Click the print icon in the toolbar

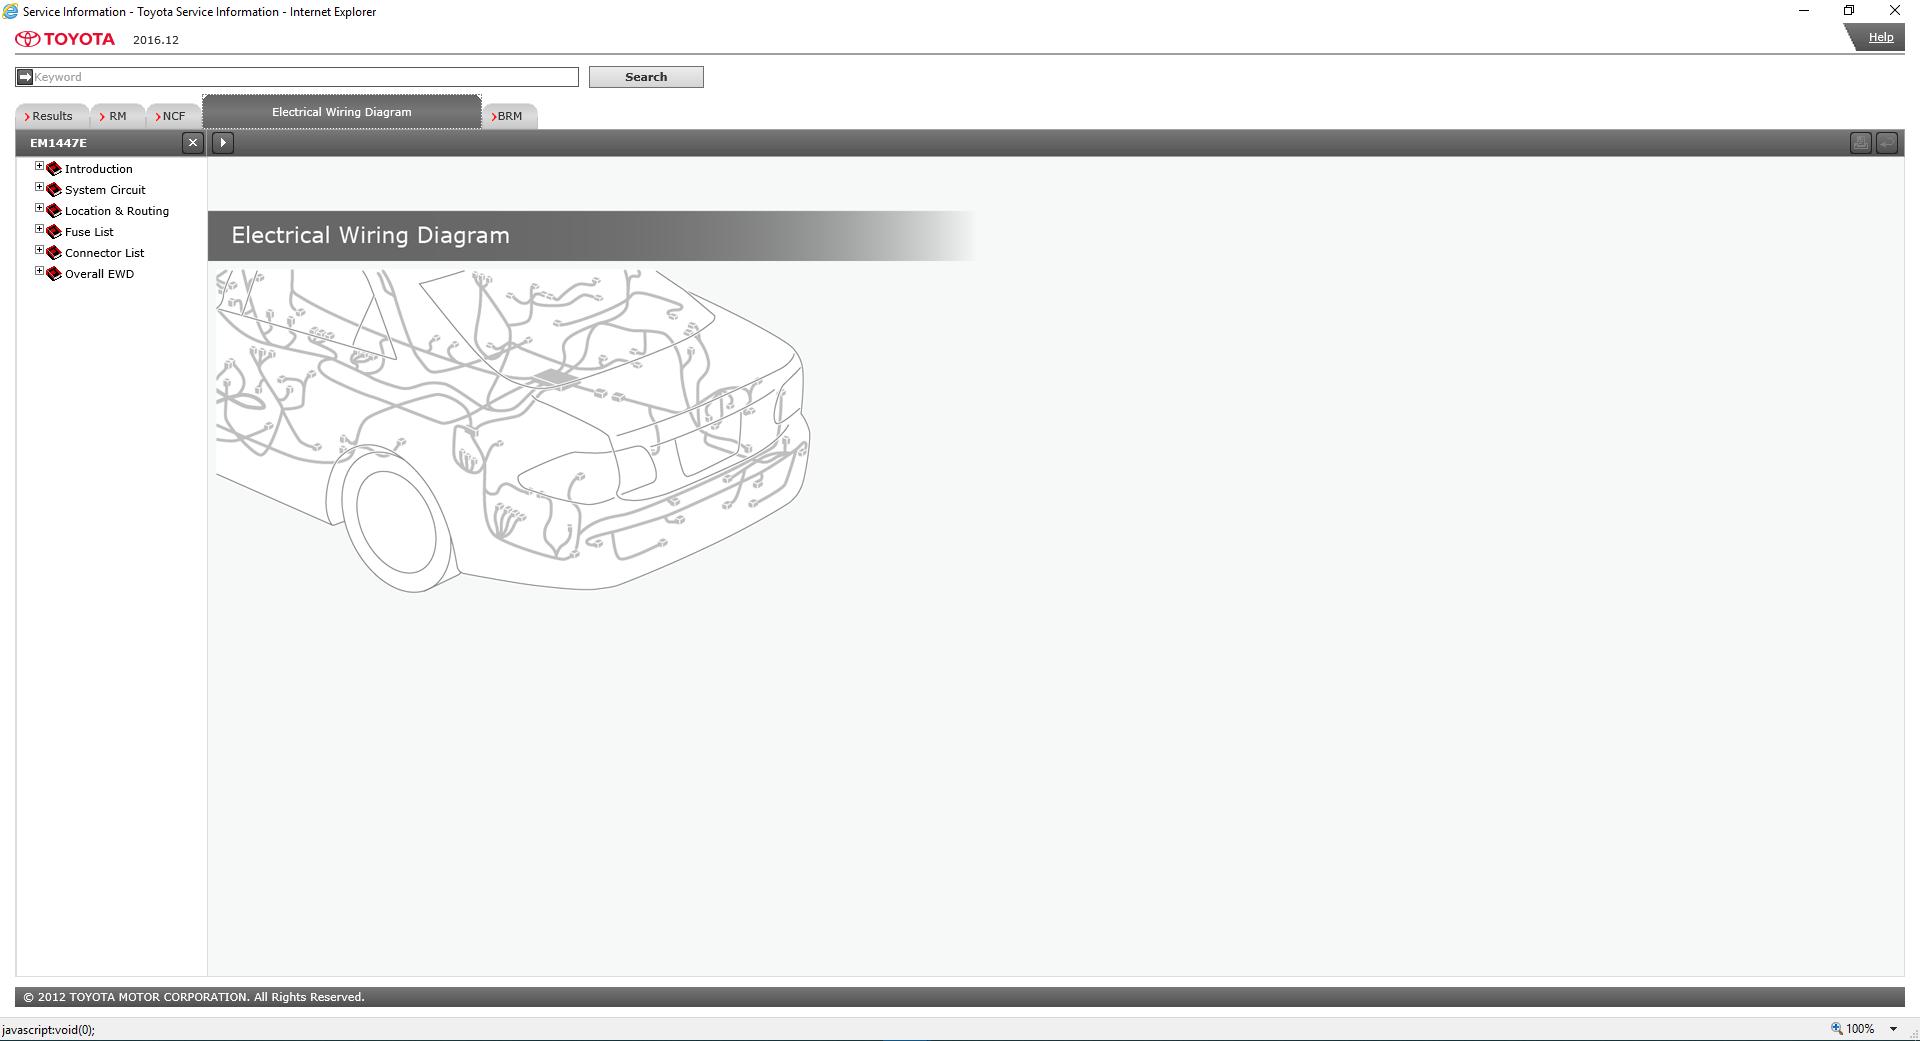click(1860, 143)
